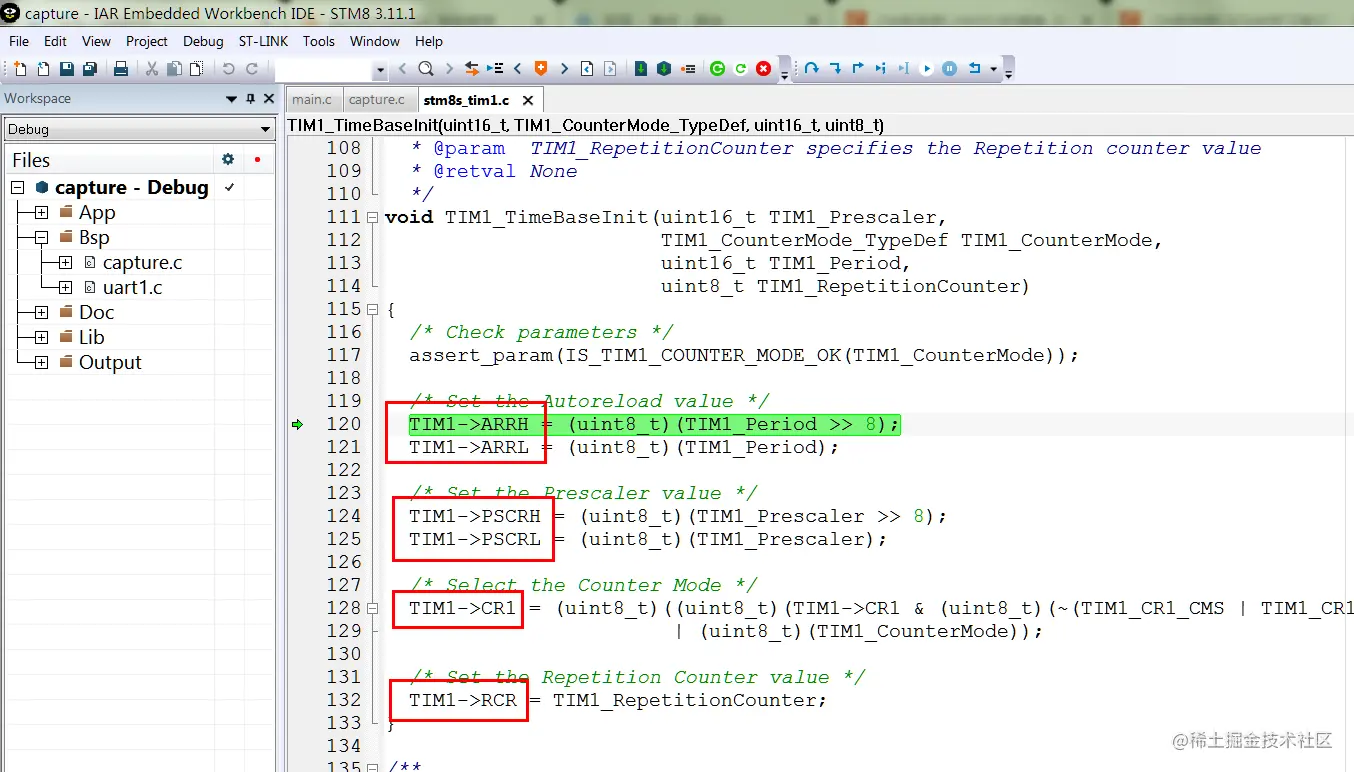The image size is (1354, 772).
Task: Toggle bookmark with the orange shield icon
Action: (x=540, y=69)
